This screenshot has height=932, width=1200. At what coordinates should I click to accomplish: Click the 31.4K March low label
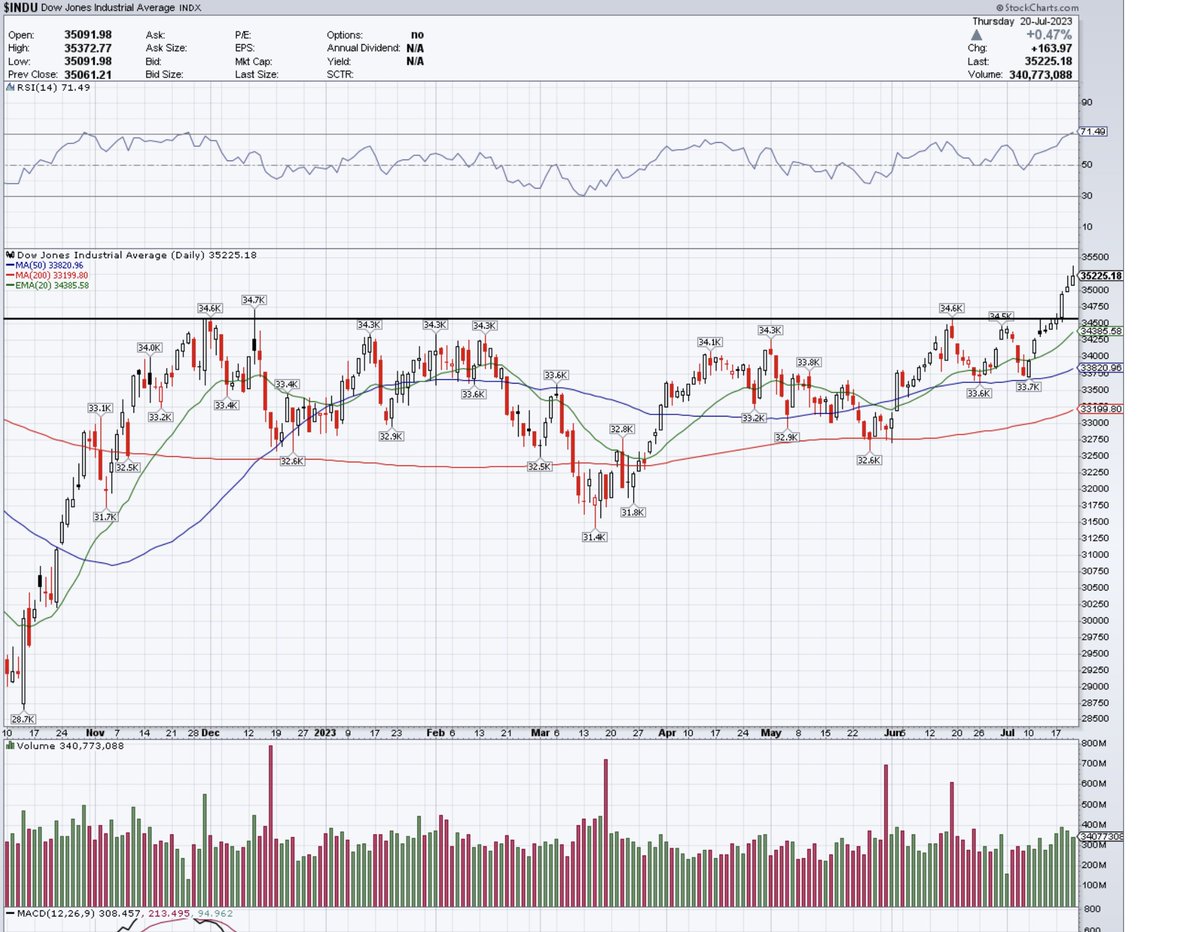click(x=594, y=537)
